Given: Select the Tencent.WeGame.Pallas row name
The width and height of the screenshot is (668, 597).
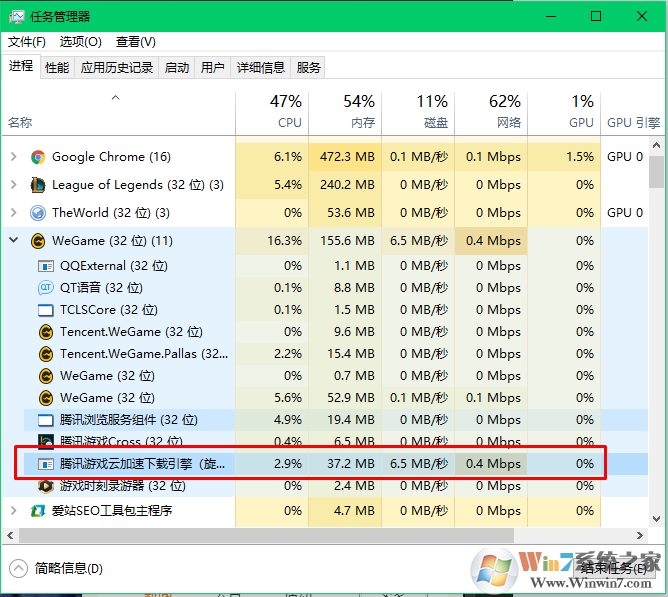Looking at the screenshot, I should [144, 354].
